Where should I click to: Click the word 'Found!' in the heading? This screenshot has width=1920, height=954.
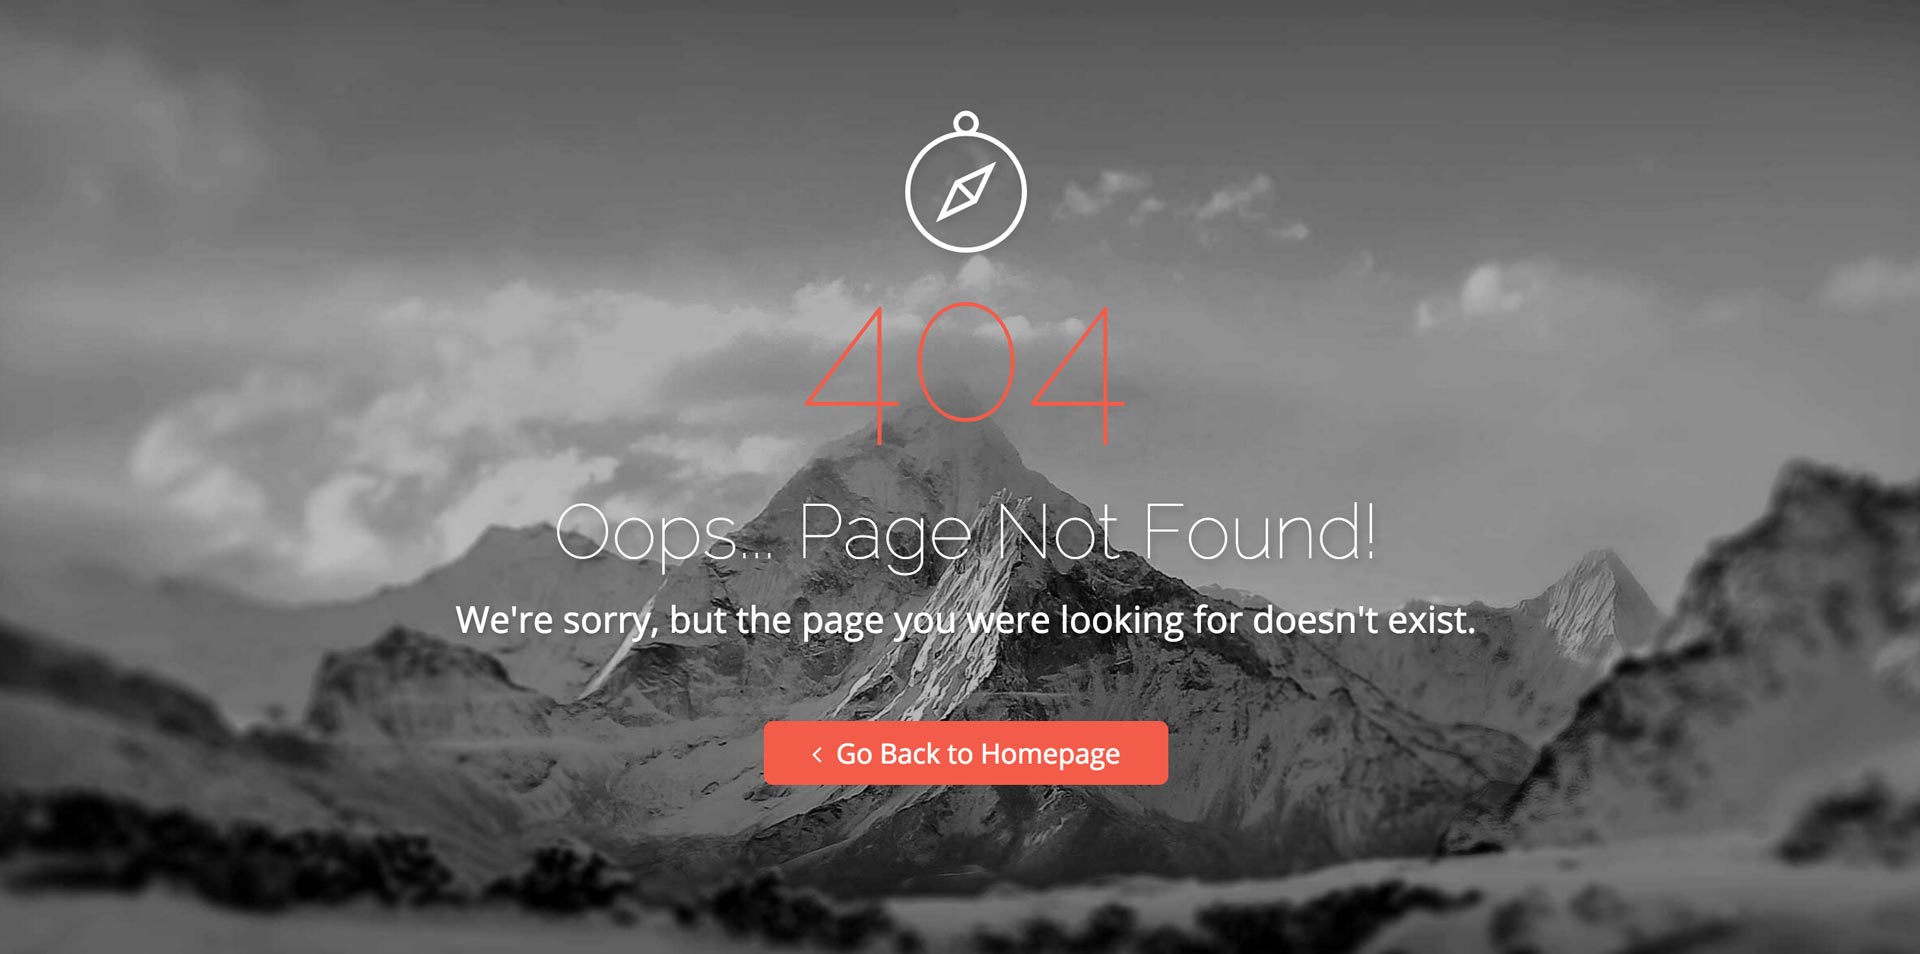pyautogui.click(x=1259, y=531)
